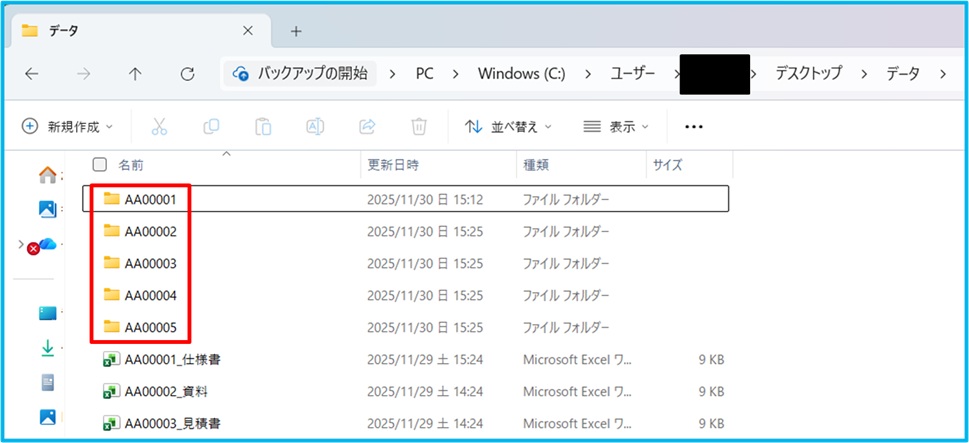
Task: Click the Rename icon in the toolbar
Action: click(315, 127)
